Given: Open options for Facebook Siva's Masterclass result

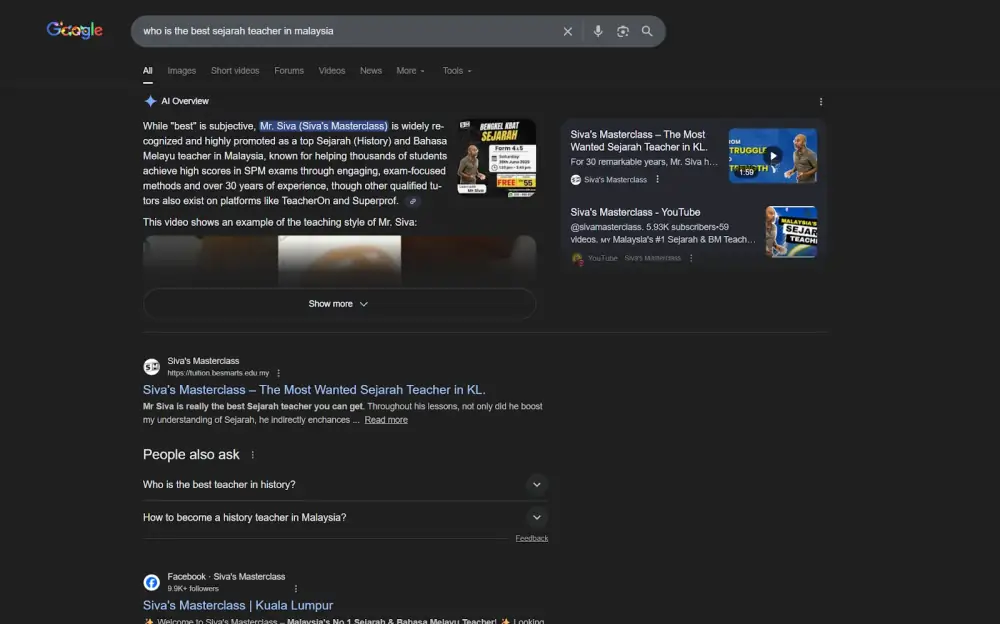Looking at the screenshot, I should click(295, 589).
